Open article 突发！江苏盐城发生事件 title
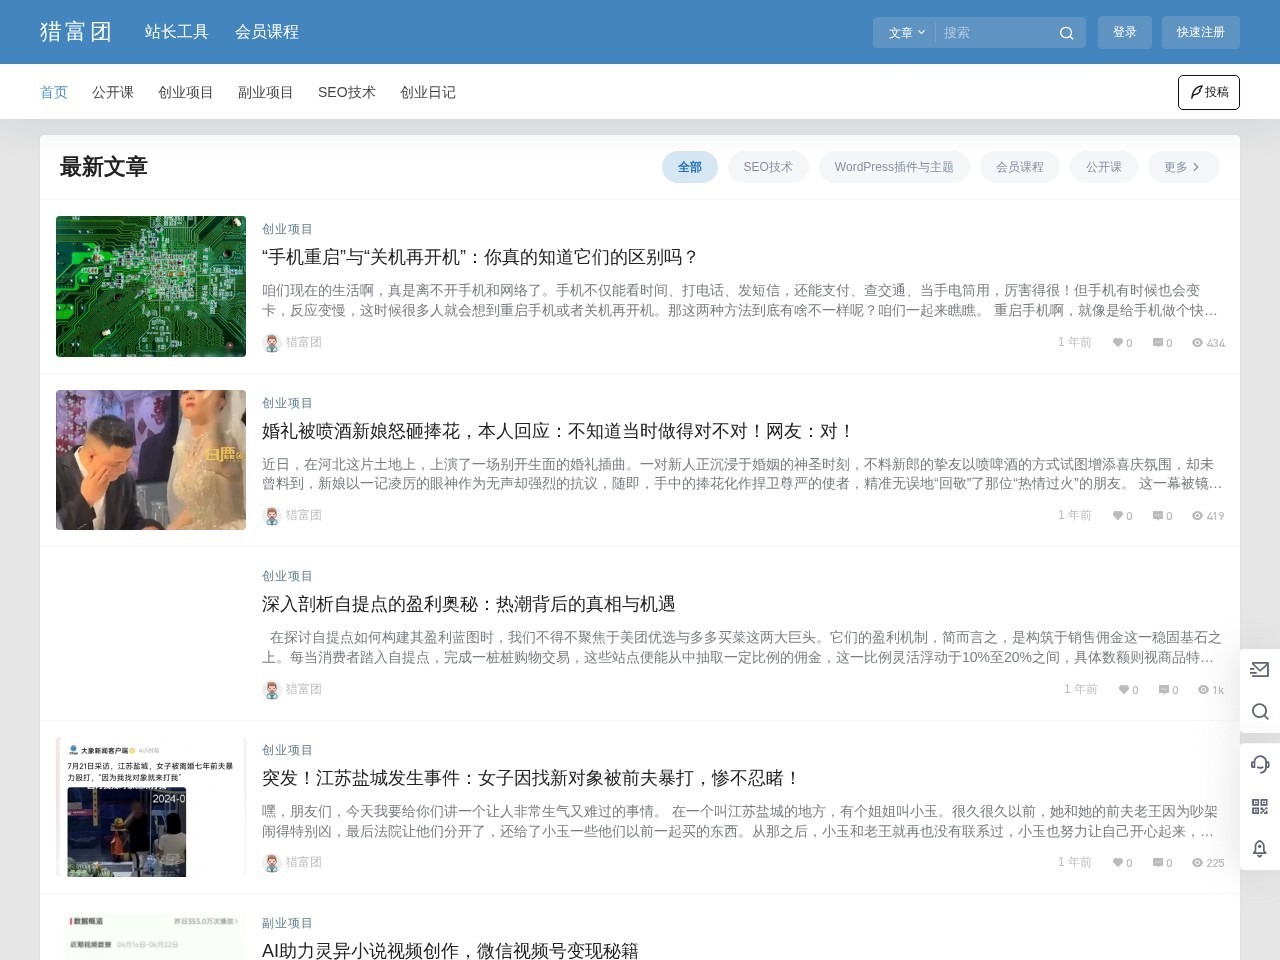Viewport: 1280px width, 960px height. coord(532,778)
